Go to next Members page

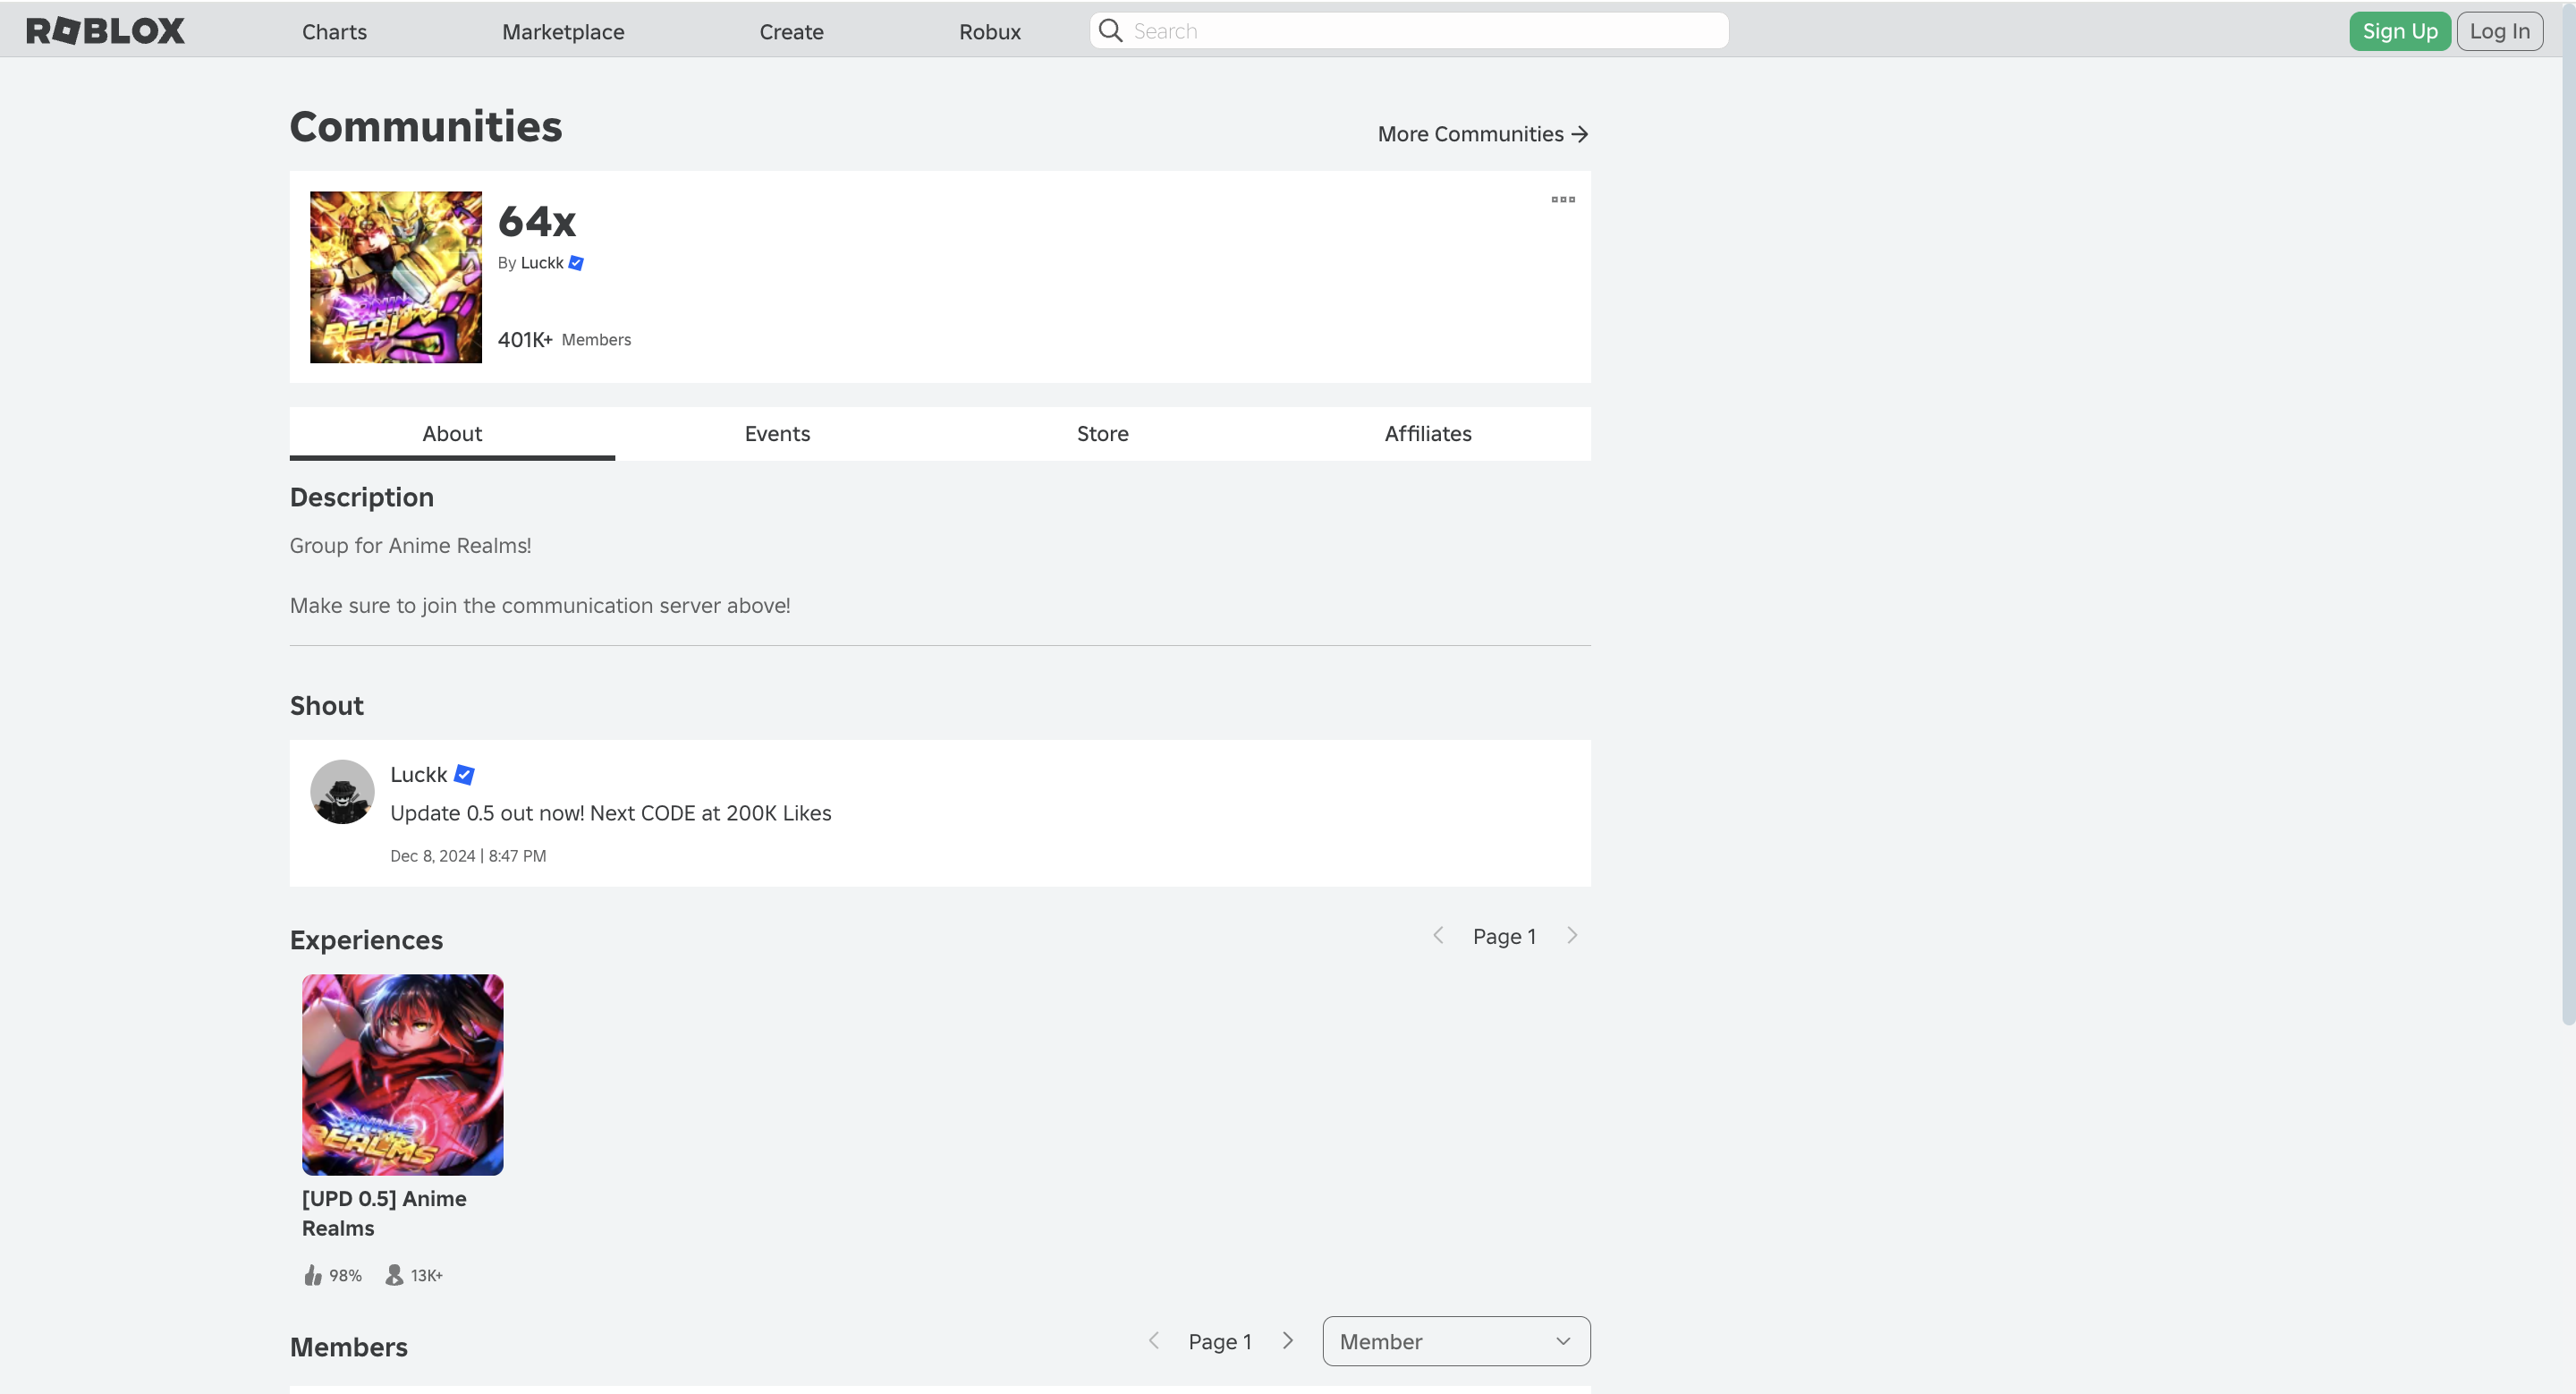1288,1341
